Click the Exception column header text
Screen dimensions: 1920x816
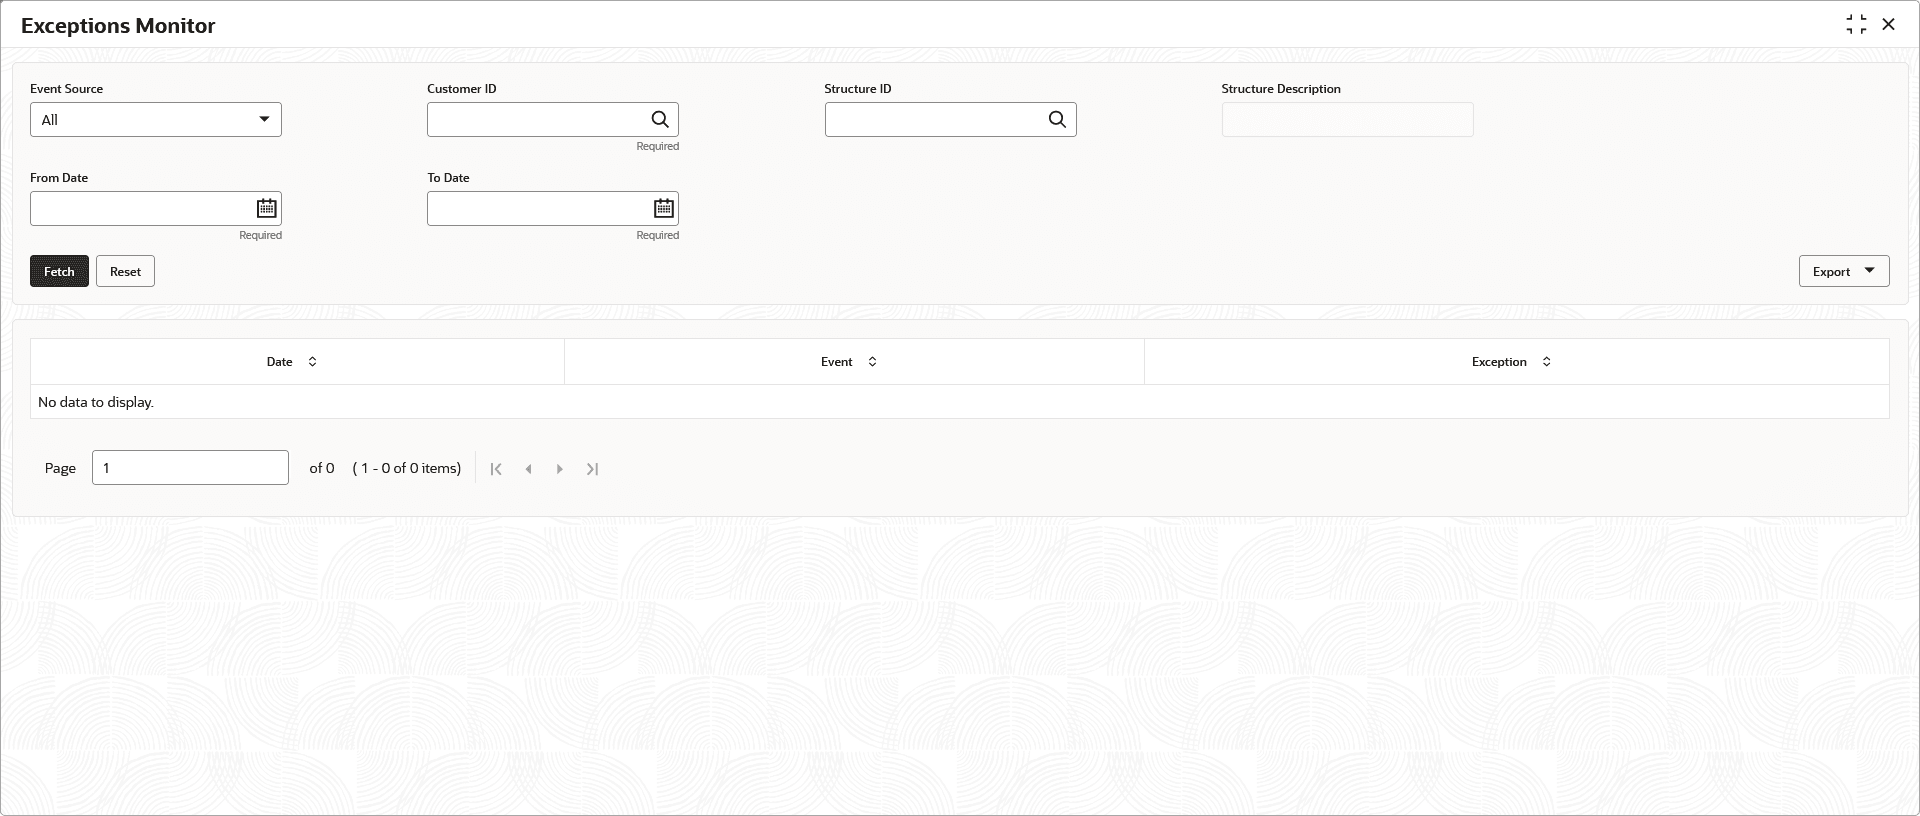1499,362
